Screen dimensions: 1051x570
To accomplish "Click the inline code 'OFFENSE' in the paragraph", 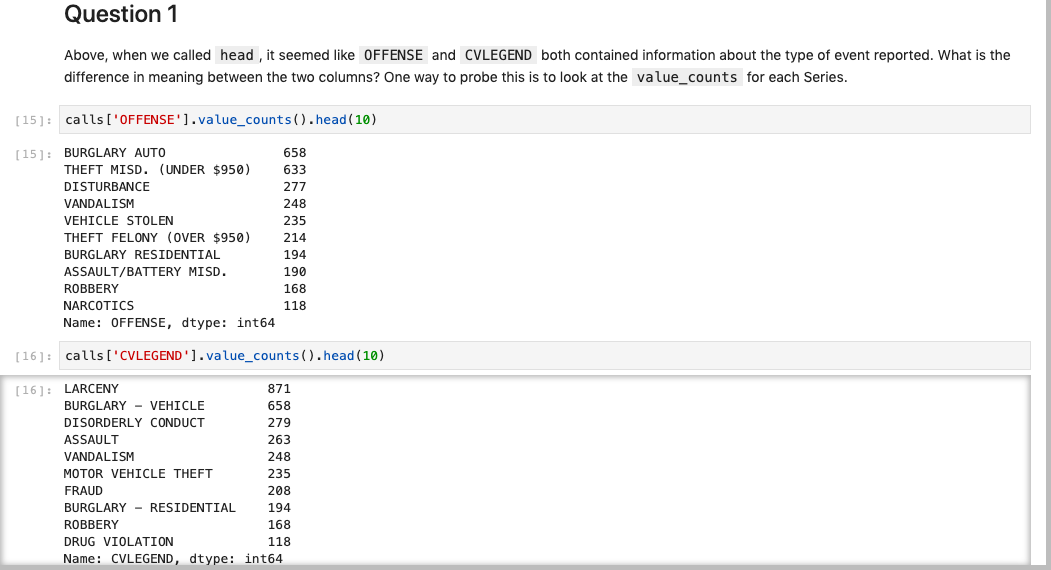I will [x=393, y=55].
